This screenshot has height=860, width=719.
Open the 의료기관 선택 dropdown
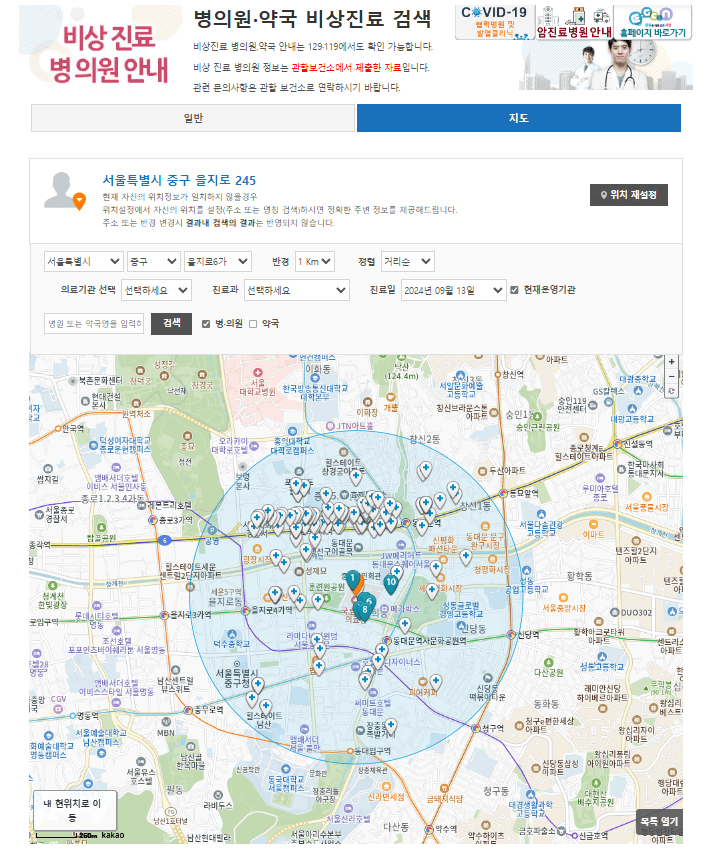156,290
